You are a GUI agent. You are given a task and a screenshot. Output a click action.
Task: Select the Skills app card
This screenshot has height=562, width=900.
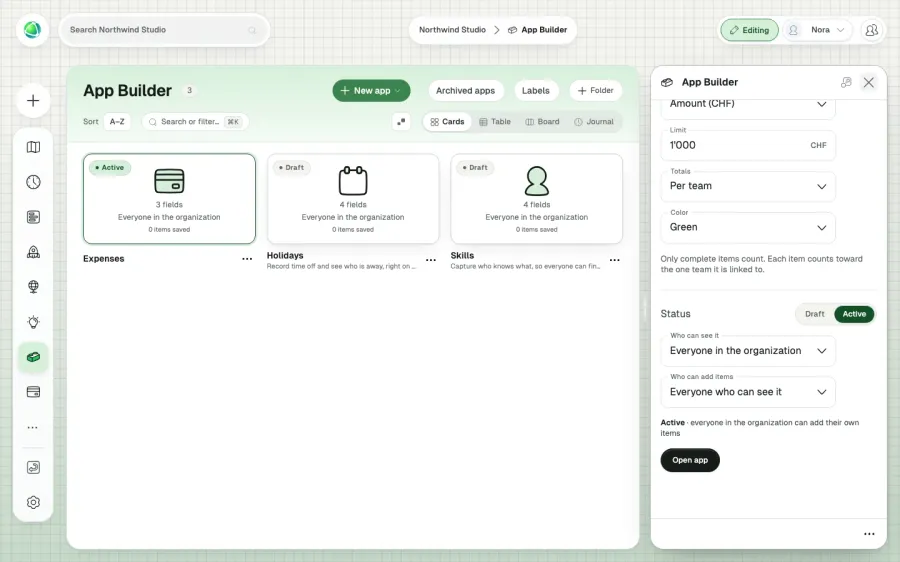tap(537, 199)
